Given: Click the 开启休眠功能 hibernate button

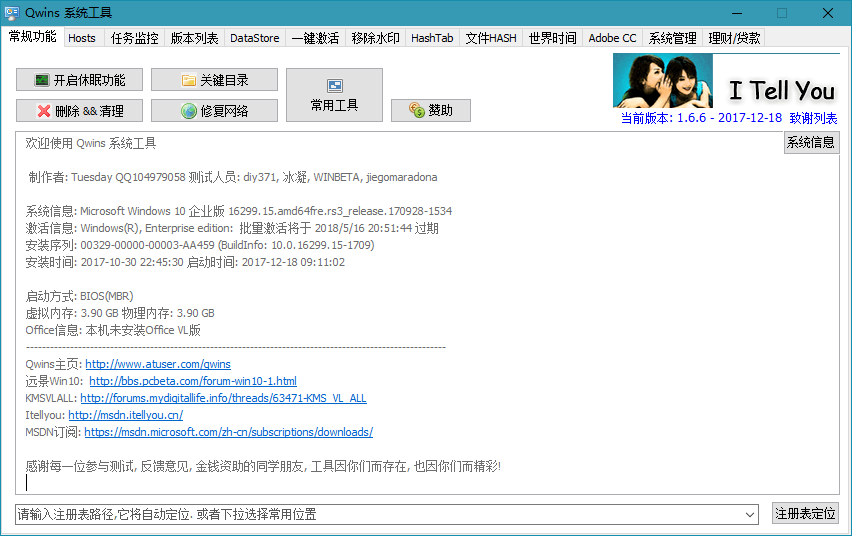Looking at the screenshot, I should (79, 80).
